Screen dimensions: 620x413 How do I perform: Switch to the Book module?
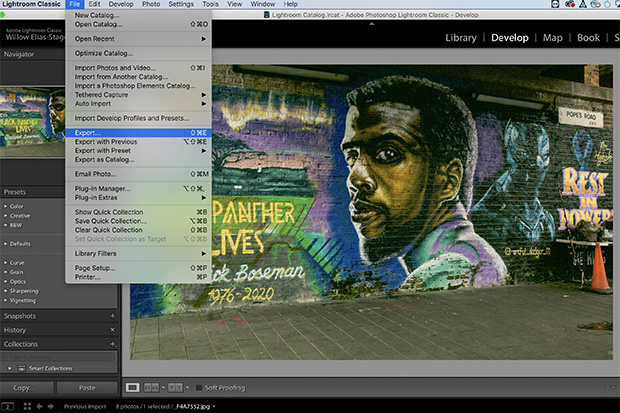point(588,38)
